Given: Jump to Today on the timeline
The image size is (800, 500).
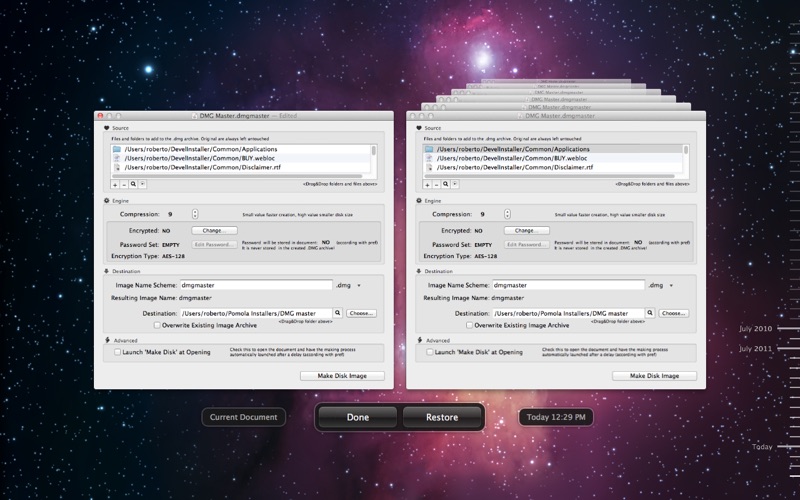Looking at the screenshot, I should click(762, 447).
